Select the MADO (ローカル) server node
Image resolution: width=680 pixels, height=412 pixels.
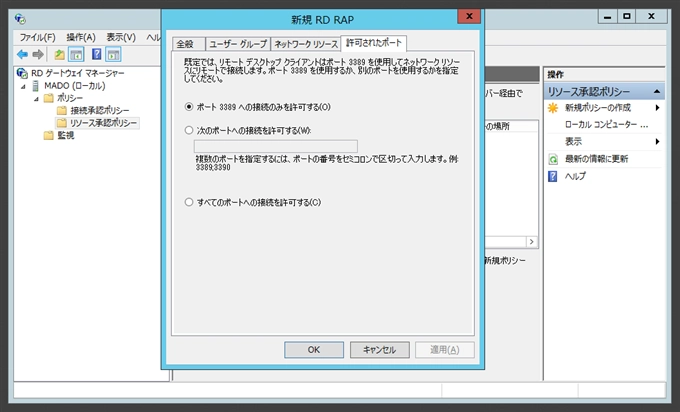click(x=75, y=85)
